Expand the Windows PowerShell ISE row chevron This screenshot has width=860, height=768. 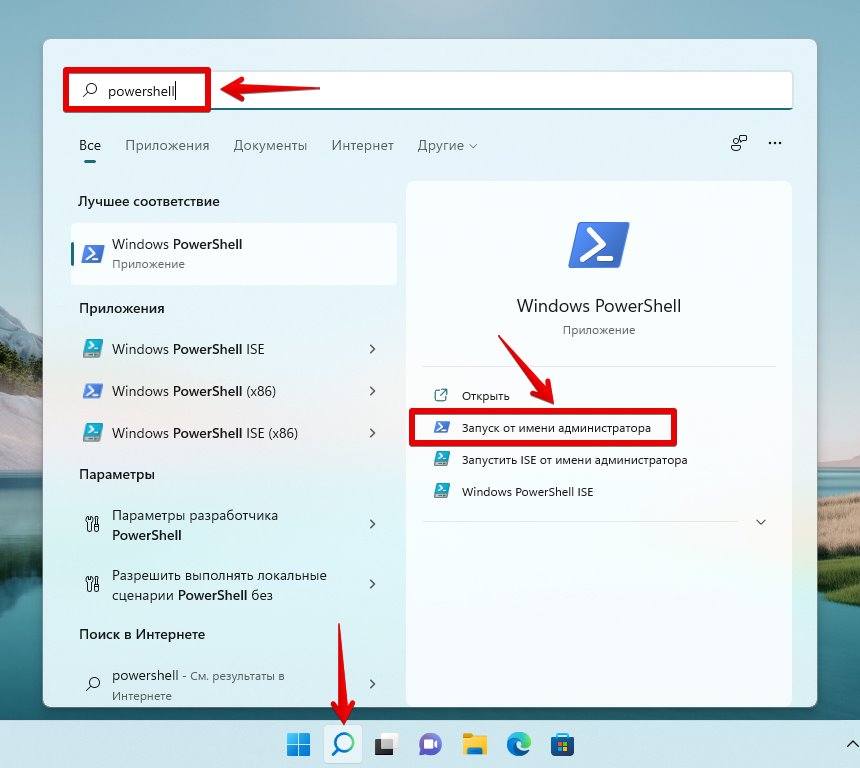372,349
